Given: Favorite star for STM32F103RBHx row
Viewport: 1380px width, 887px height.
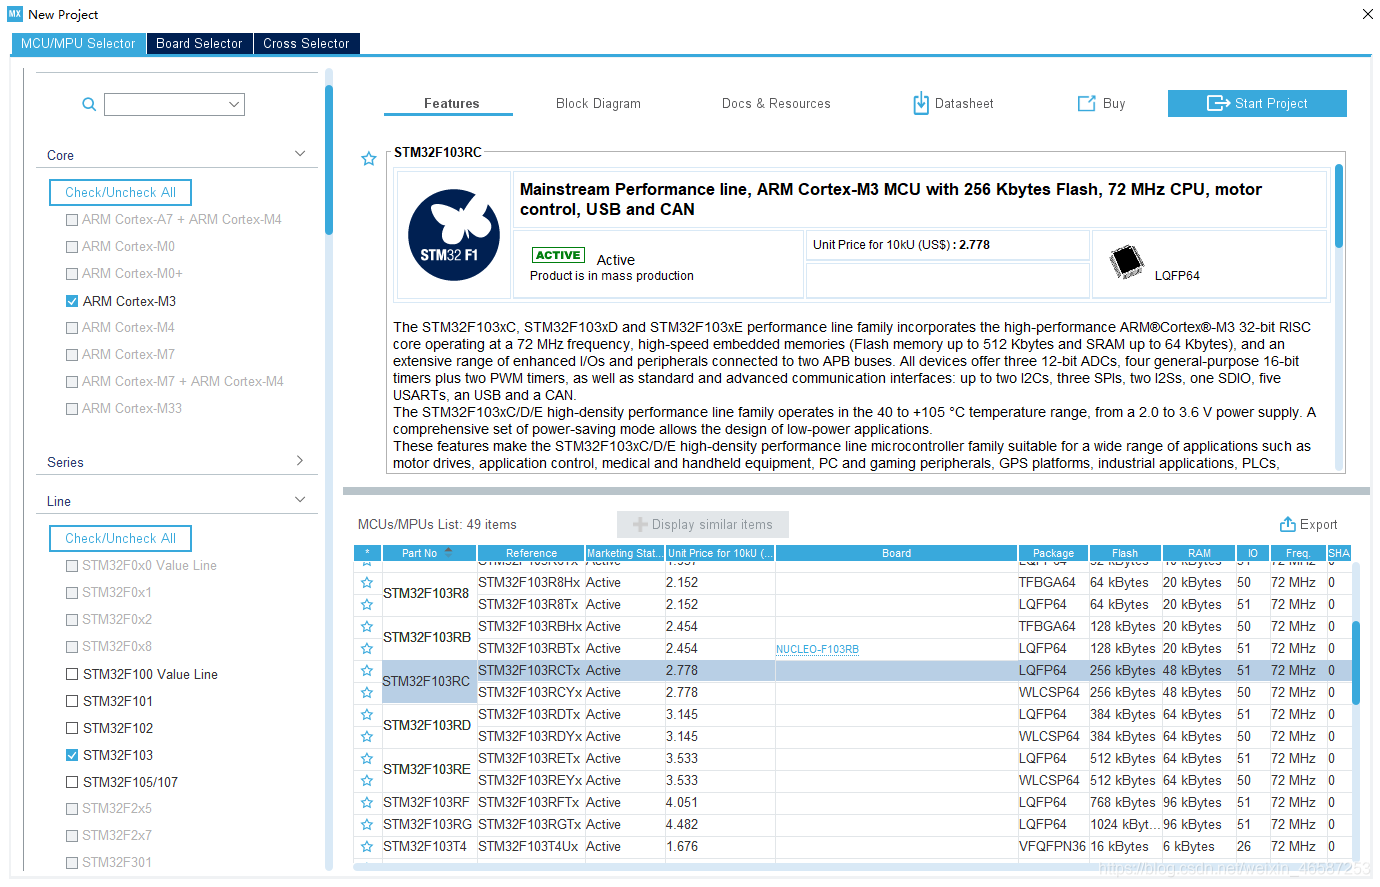Looking at the screenshot, I should coord(367,627).
